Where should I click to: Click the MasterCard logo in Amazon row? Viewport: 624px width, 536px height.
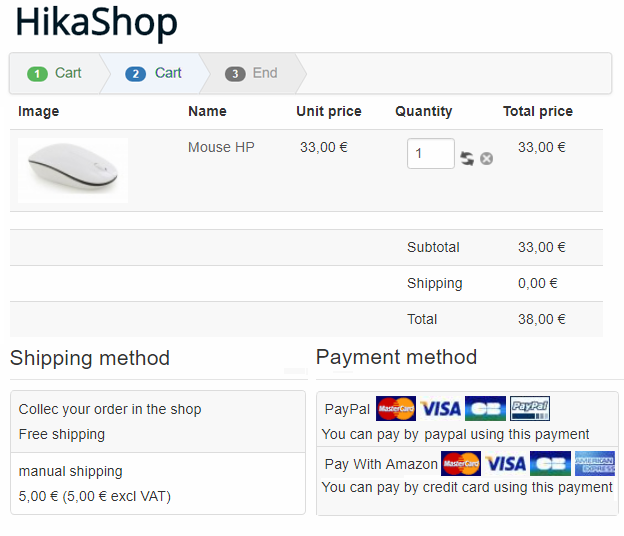click(461, 463)
